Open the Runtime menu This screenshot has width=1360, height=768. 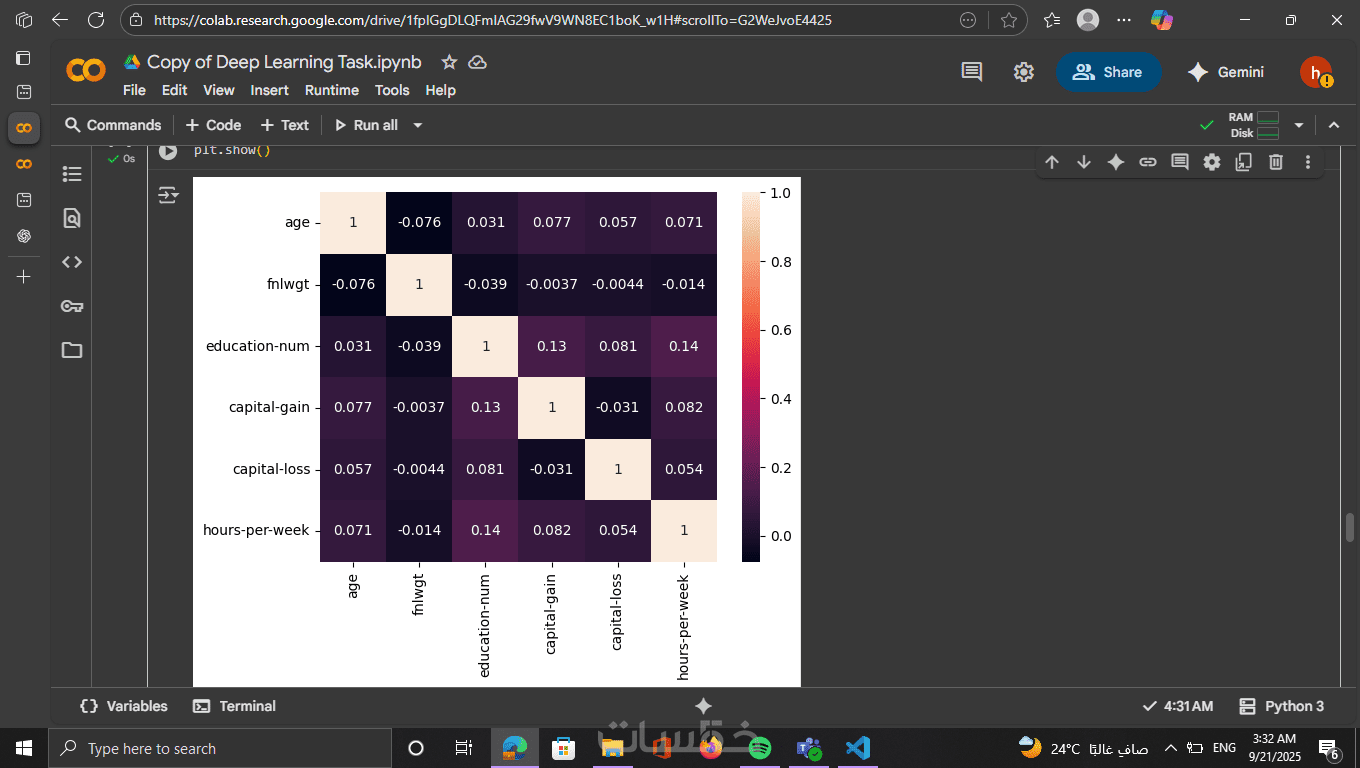click(332, 90)
